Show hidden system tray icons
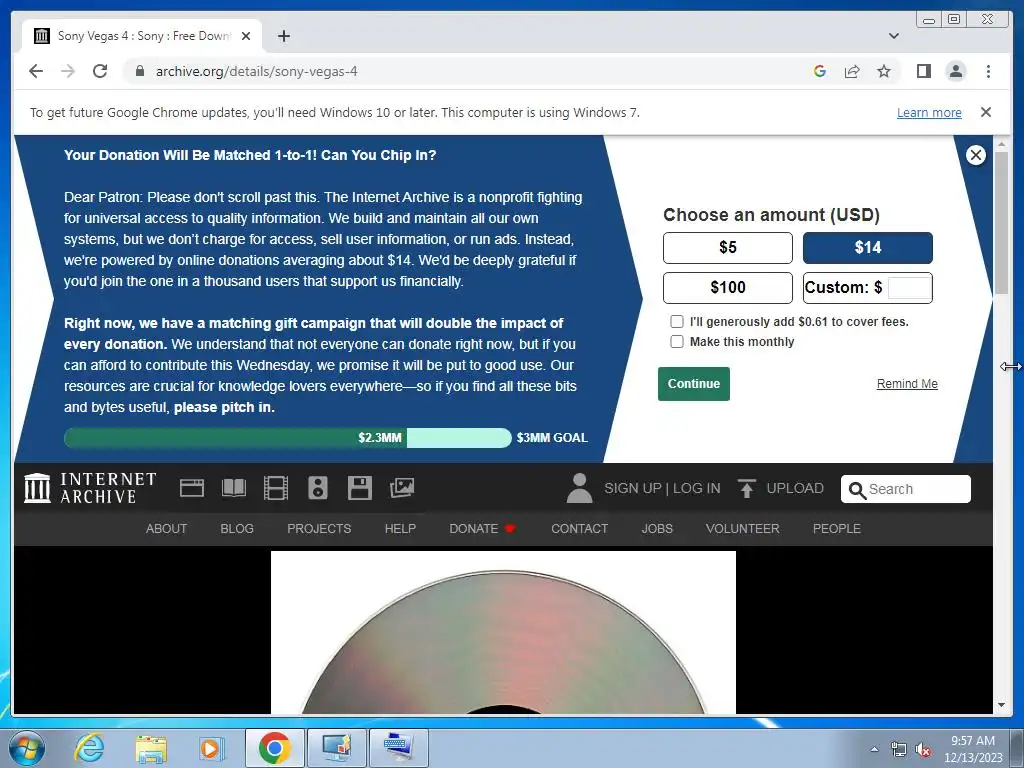 click(874, 749)
